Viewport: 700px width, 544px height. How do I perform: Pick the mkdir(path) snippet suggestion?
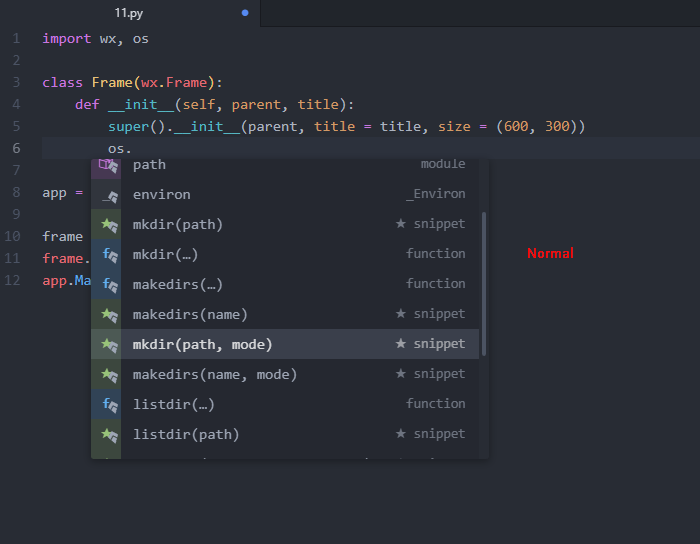coord(285,224)
